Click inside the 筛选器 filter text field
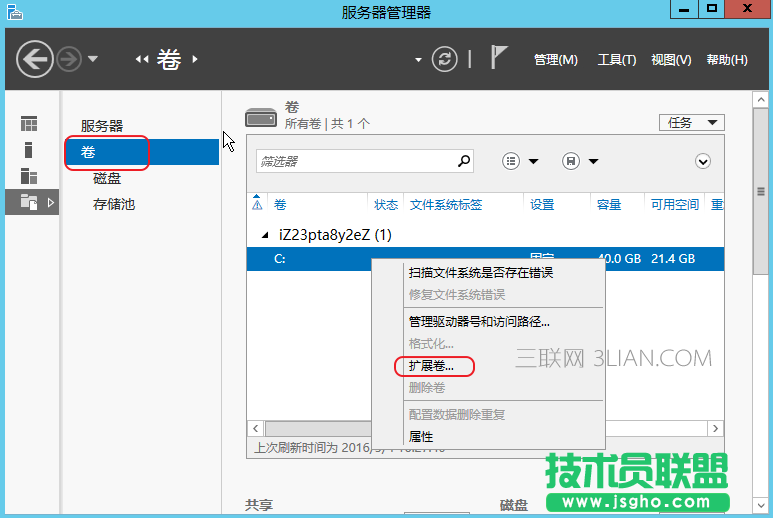This screenshot has height=518, width=773. (x=353, y=160)
